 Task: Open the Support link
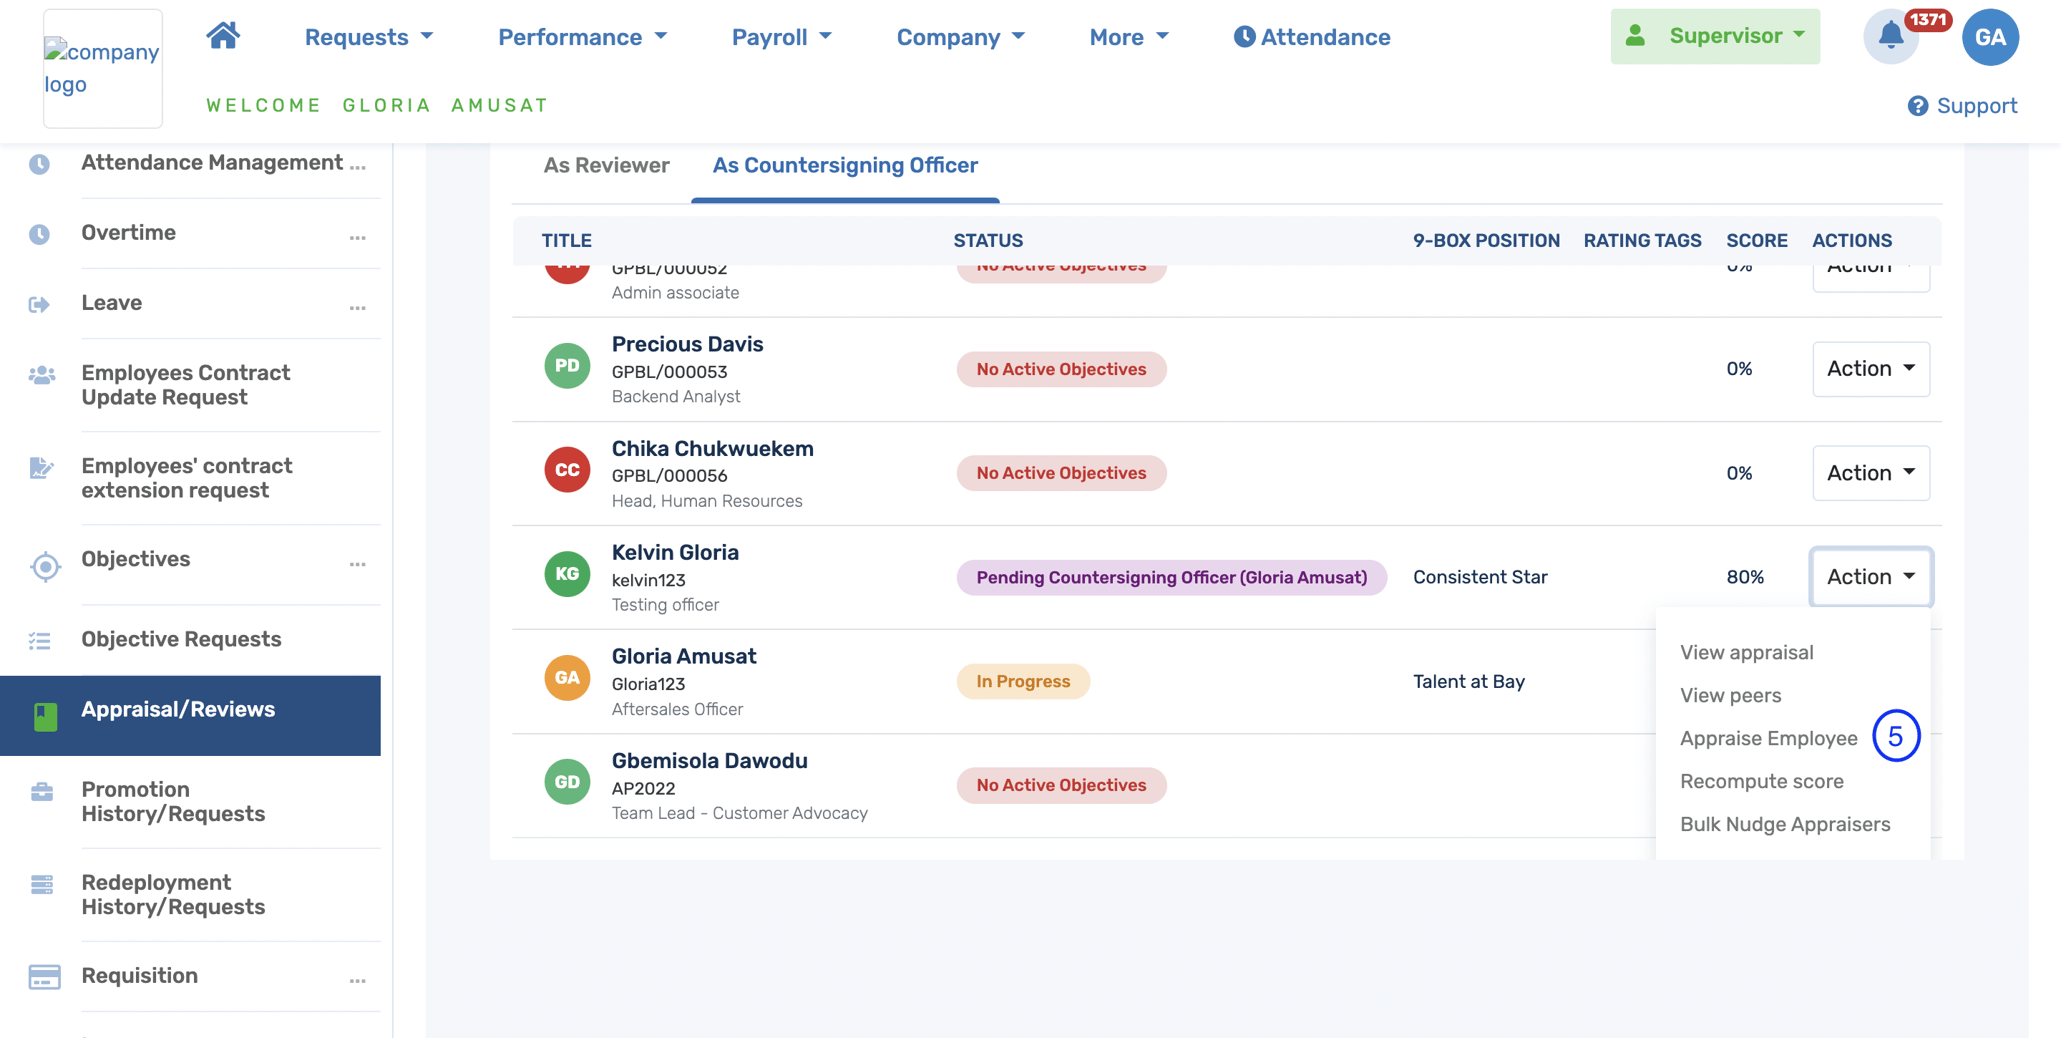(1962, 106)
